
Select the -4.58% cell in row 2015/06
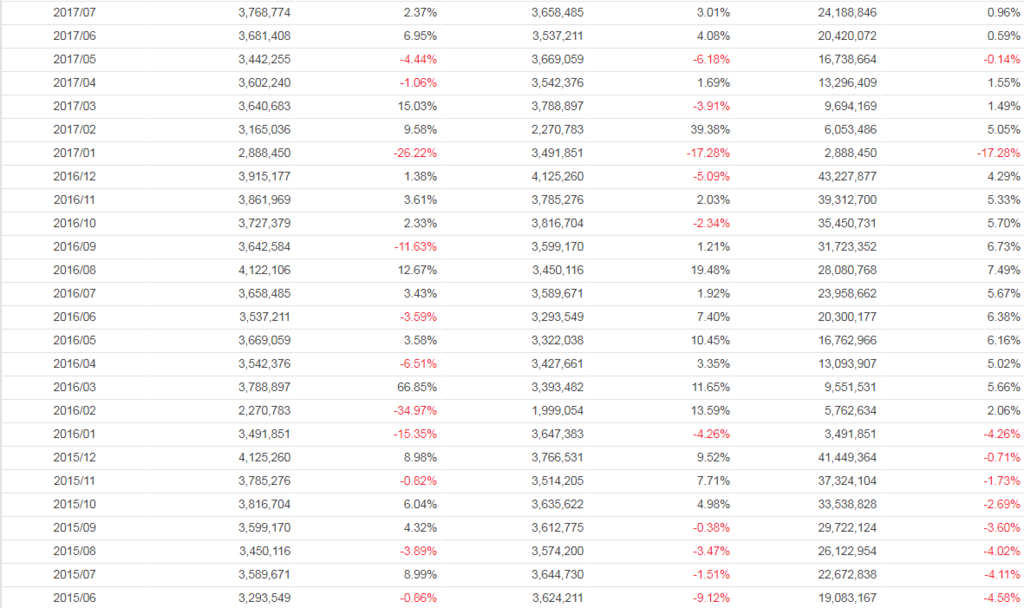point(999,599)
